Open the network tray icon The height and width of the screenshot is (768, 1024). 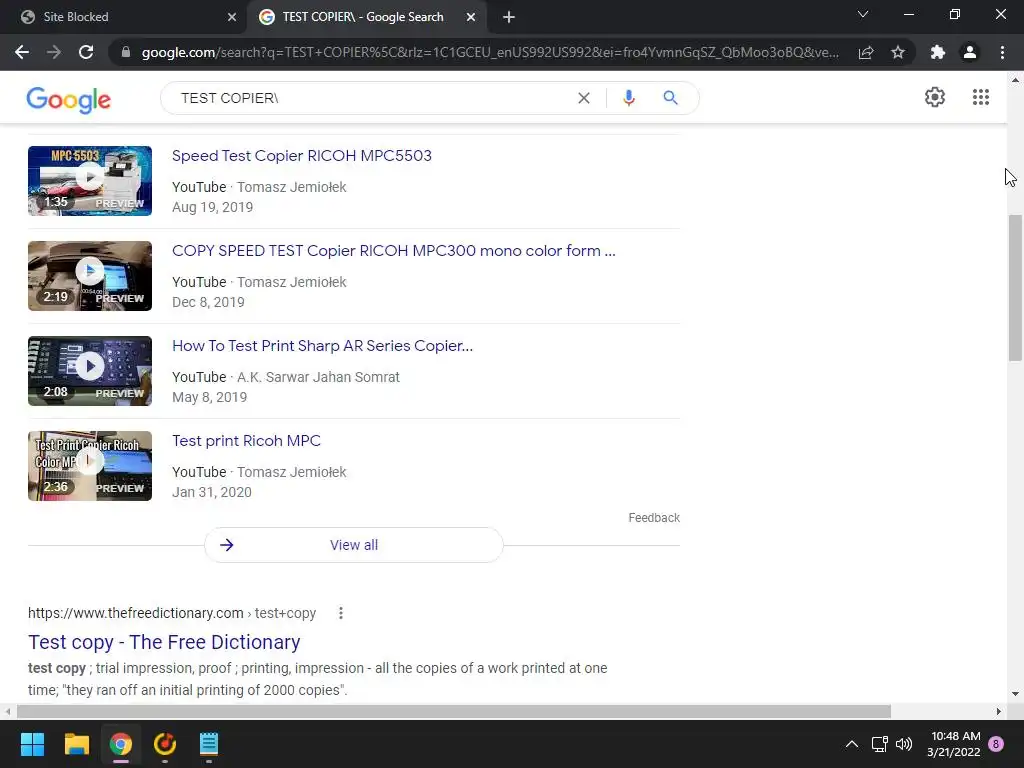pyautogui.click(x=880, y=744)
